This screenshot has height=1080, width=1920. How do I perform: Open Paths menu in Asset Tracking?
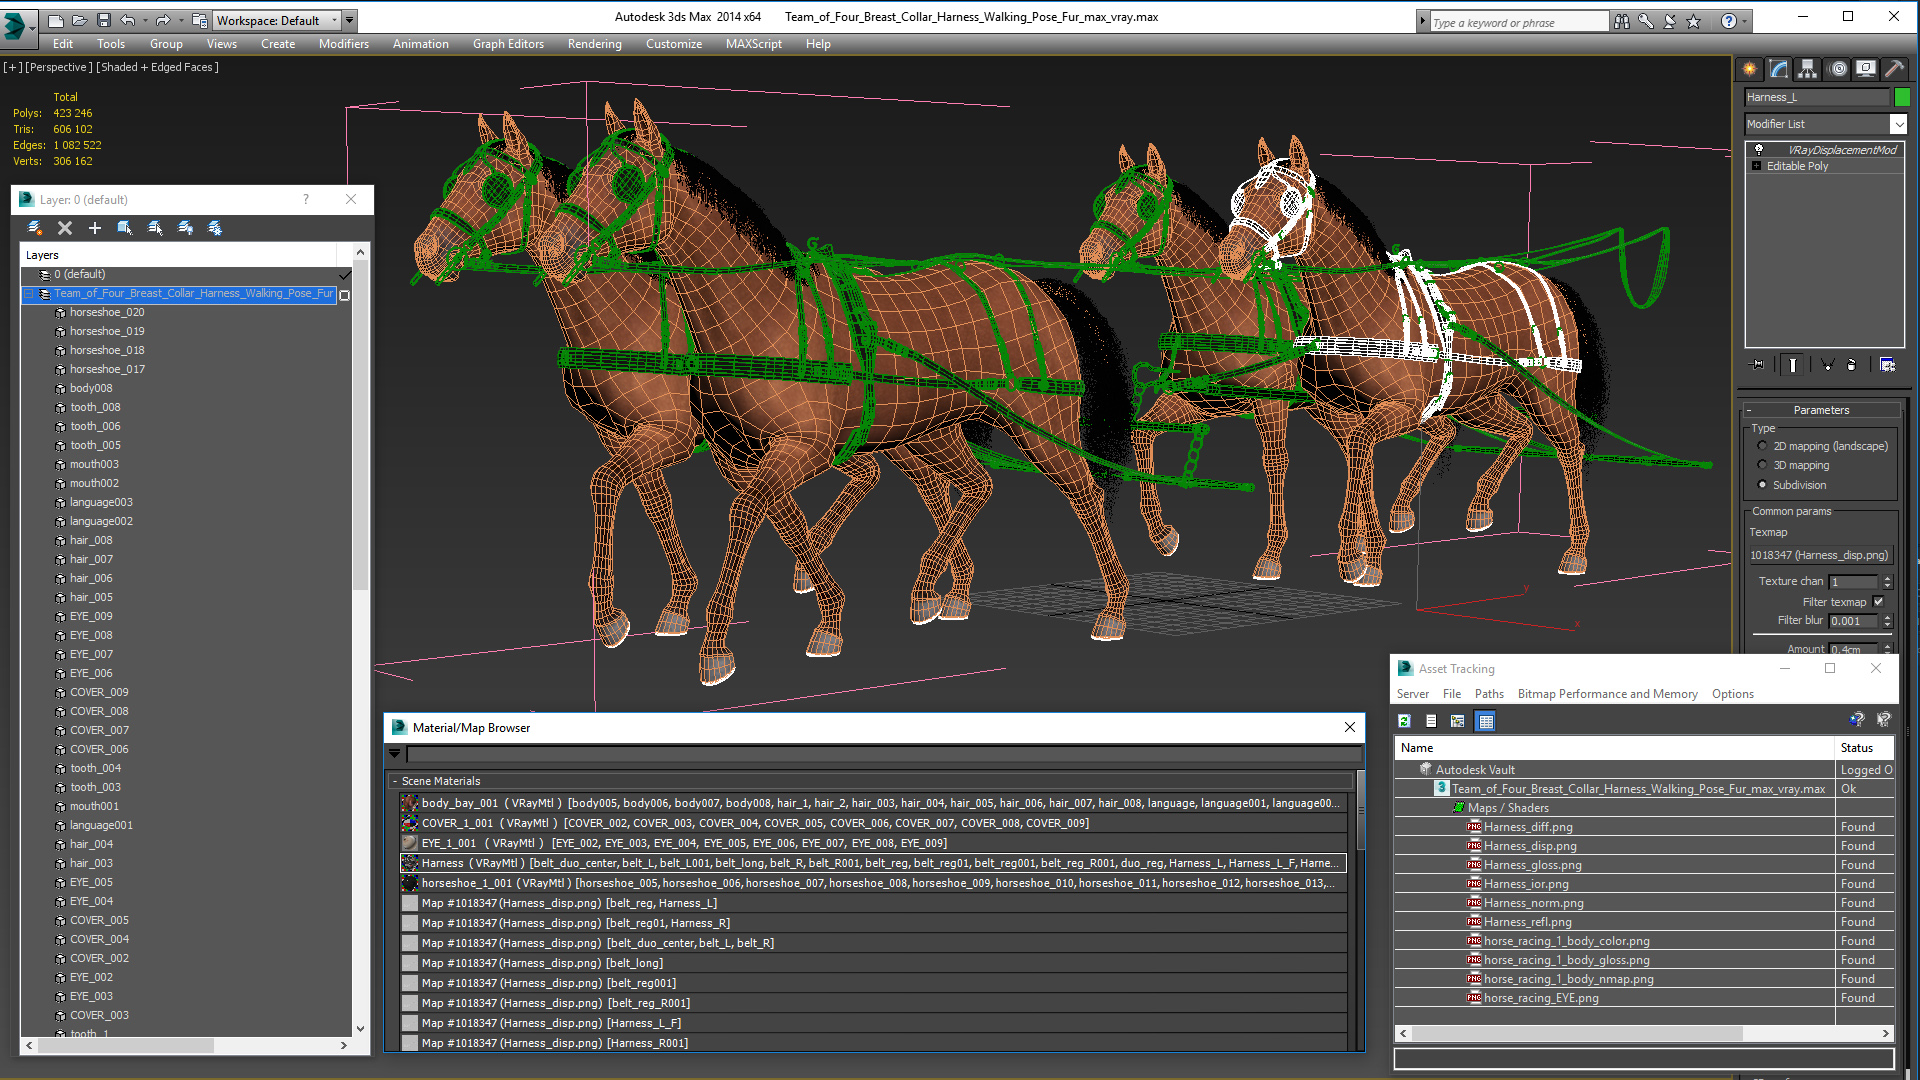(x=1489, y=694)
